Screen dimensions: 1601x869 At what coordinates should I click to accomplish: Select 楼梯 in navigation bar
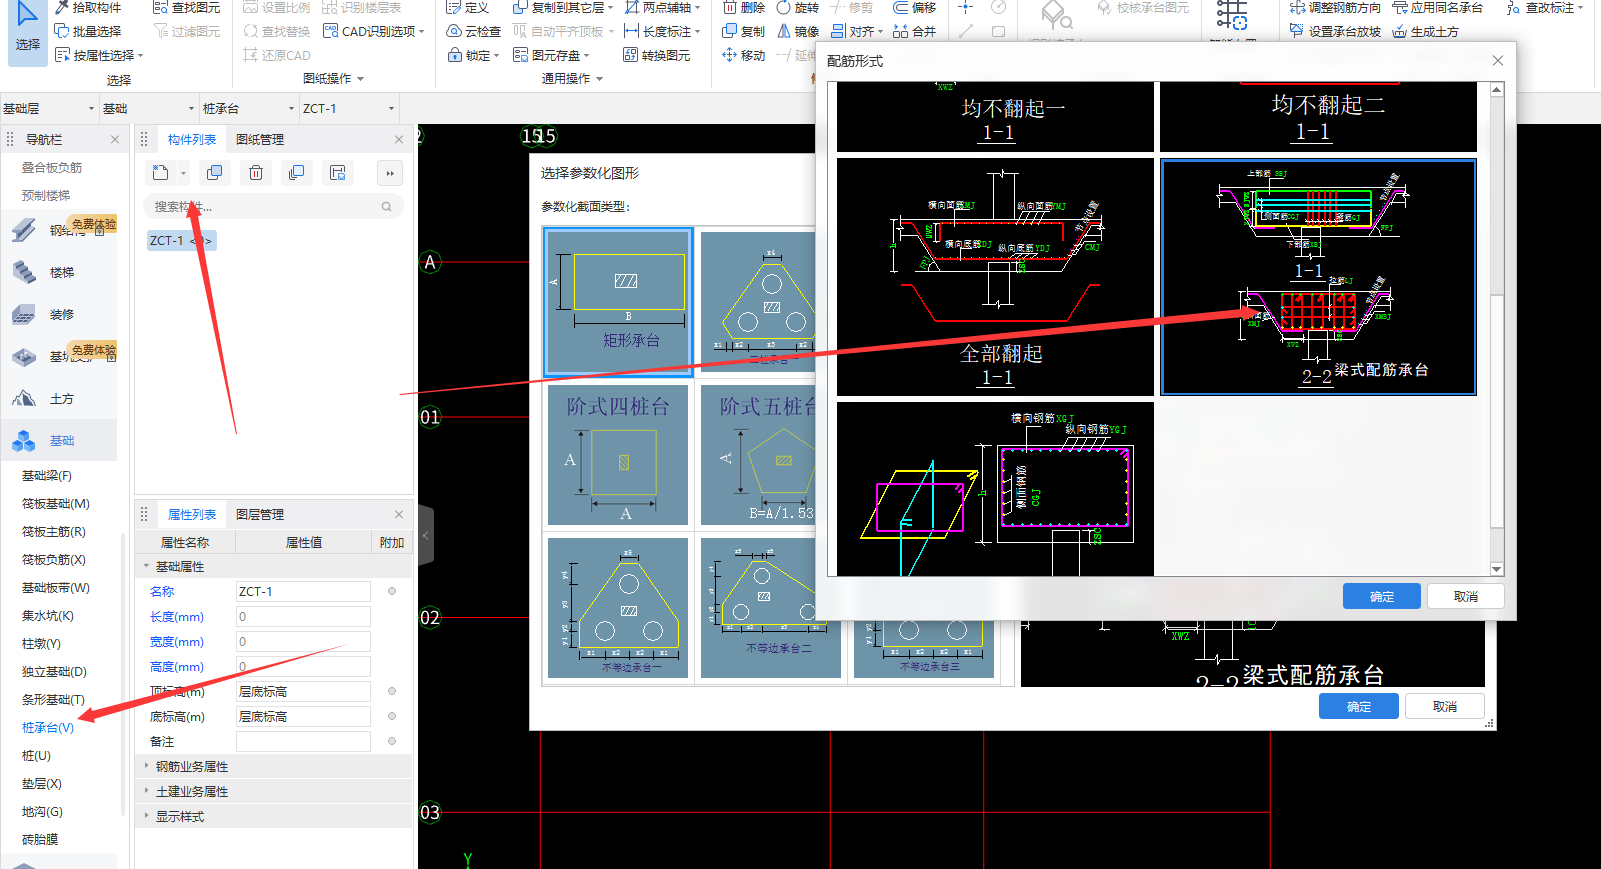[60, 272]
